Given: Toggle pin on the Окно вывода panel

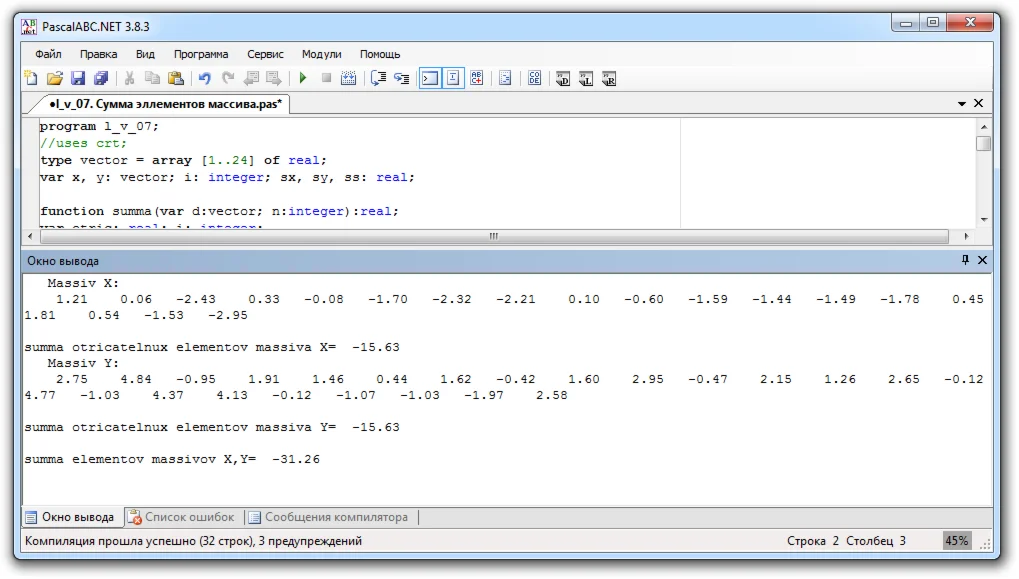Looking at the screenshot, I should point(965,260).
